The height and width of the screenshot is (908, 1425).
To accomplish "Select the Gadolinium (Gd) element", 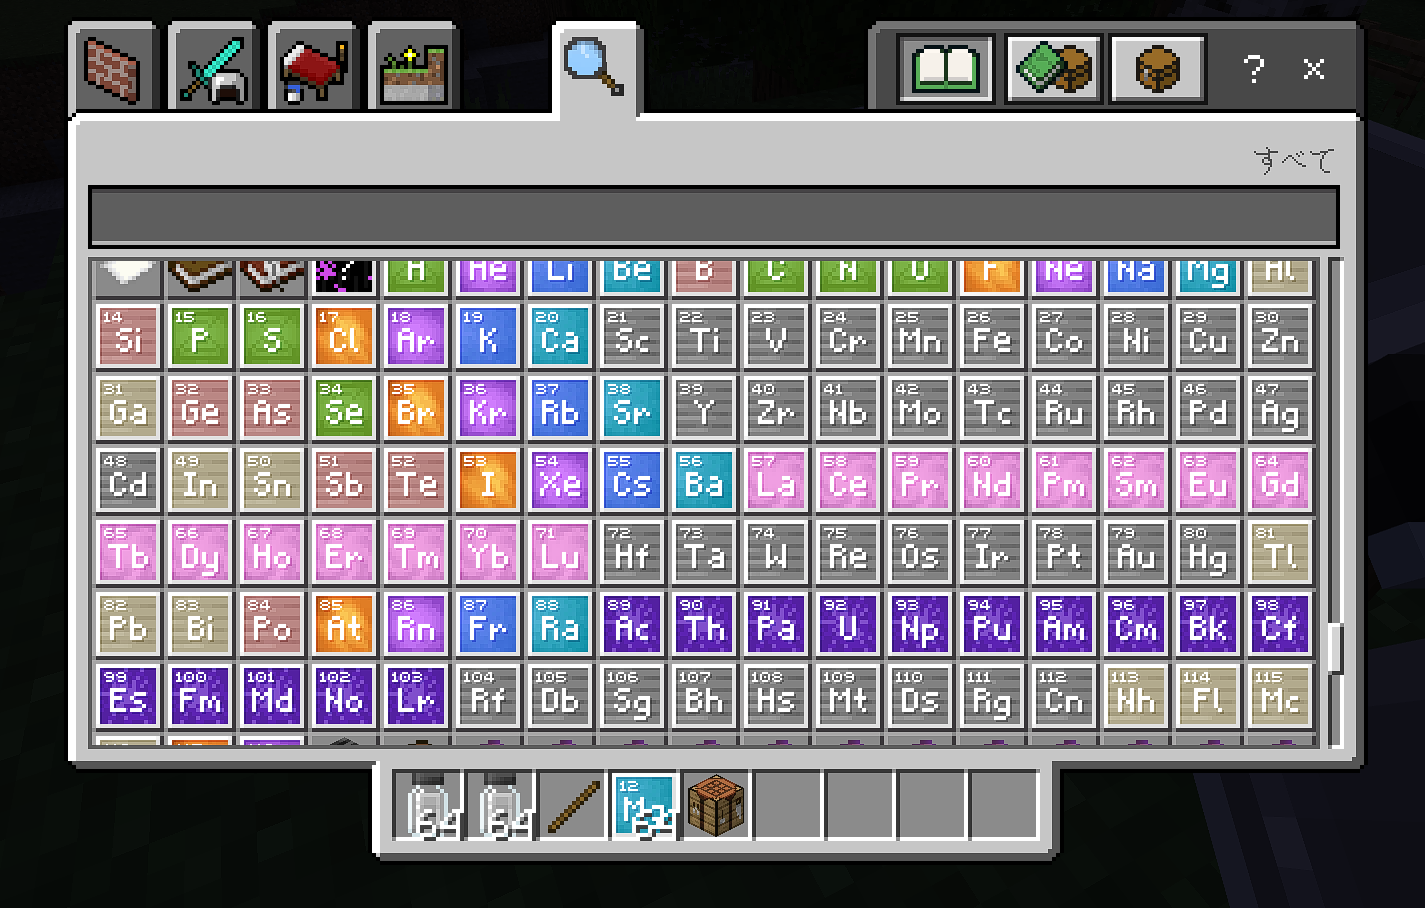I will (1280, 480).
